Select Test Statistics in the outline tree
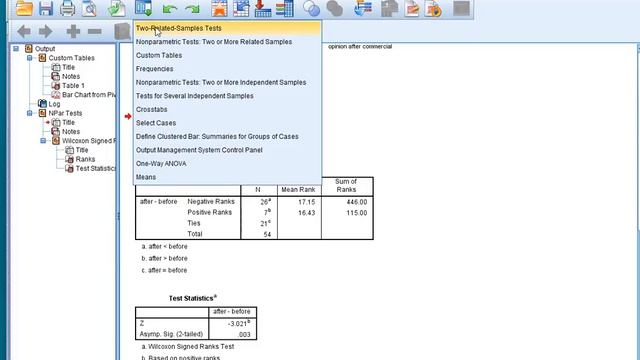The width and height of the screenshot is (640, 360). (x=96, y=168)
